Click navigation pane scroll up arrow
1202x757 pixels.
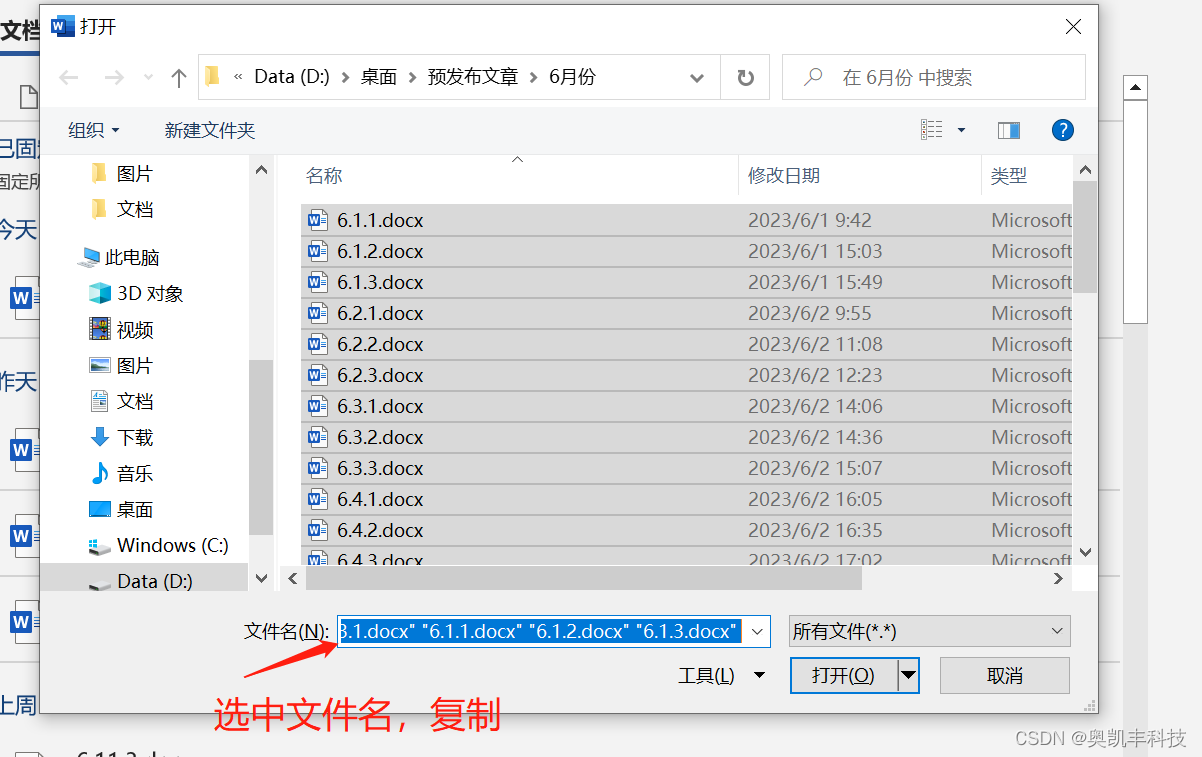[261, 171]
